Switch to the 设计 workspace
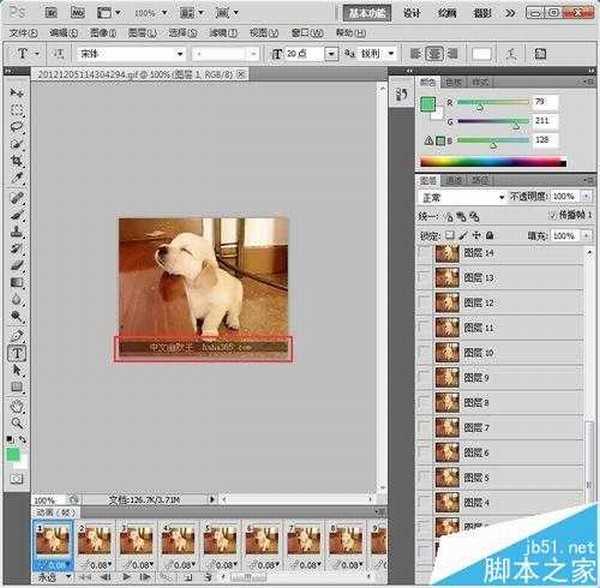Image resolution: width=600 pixels, height=588 pixels. [x=412, y=14]
